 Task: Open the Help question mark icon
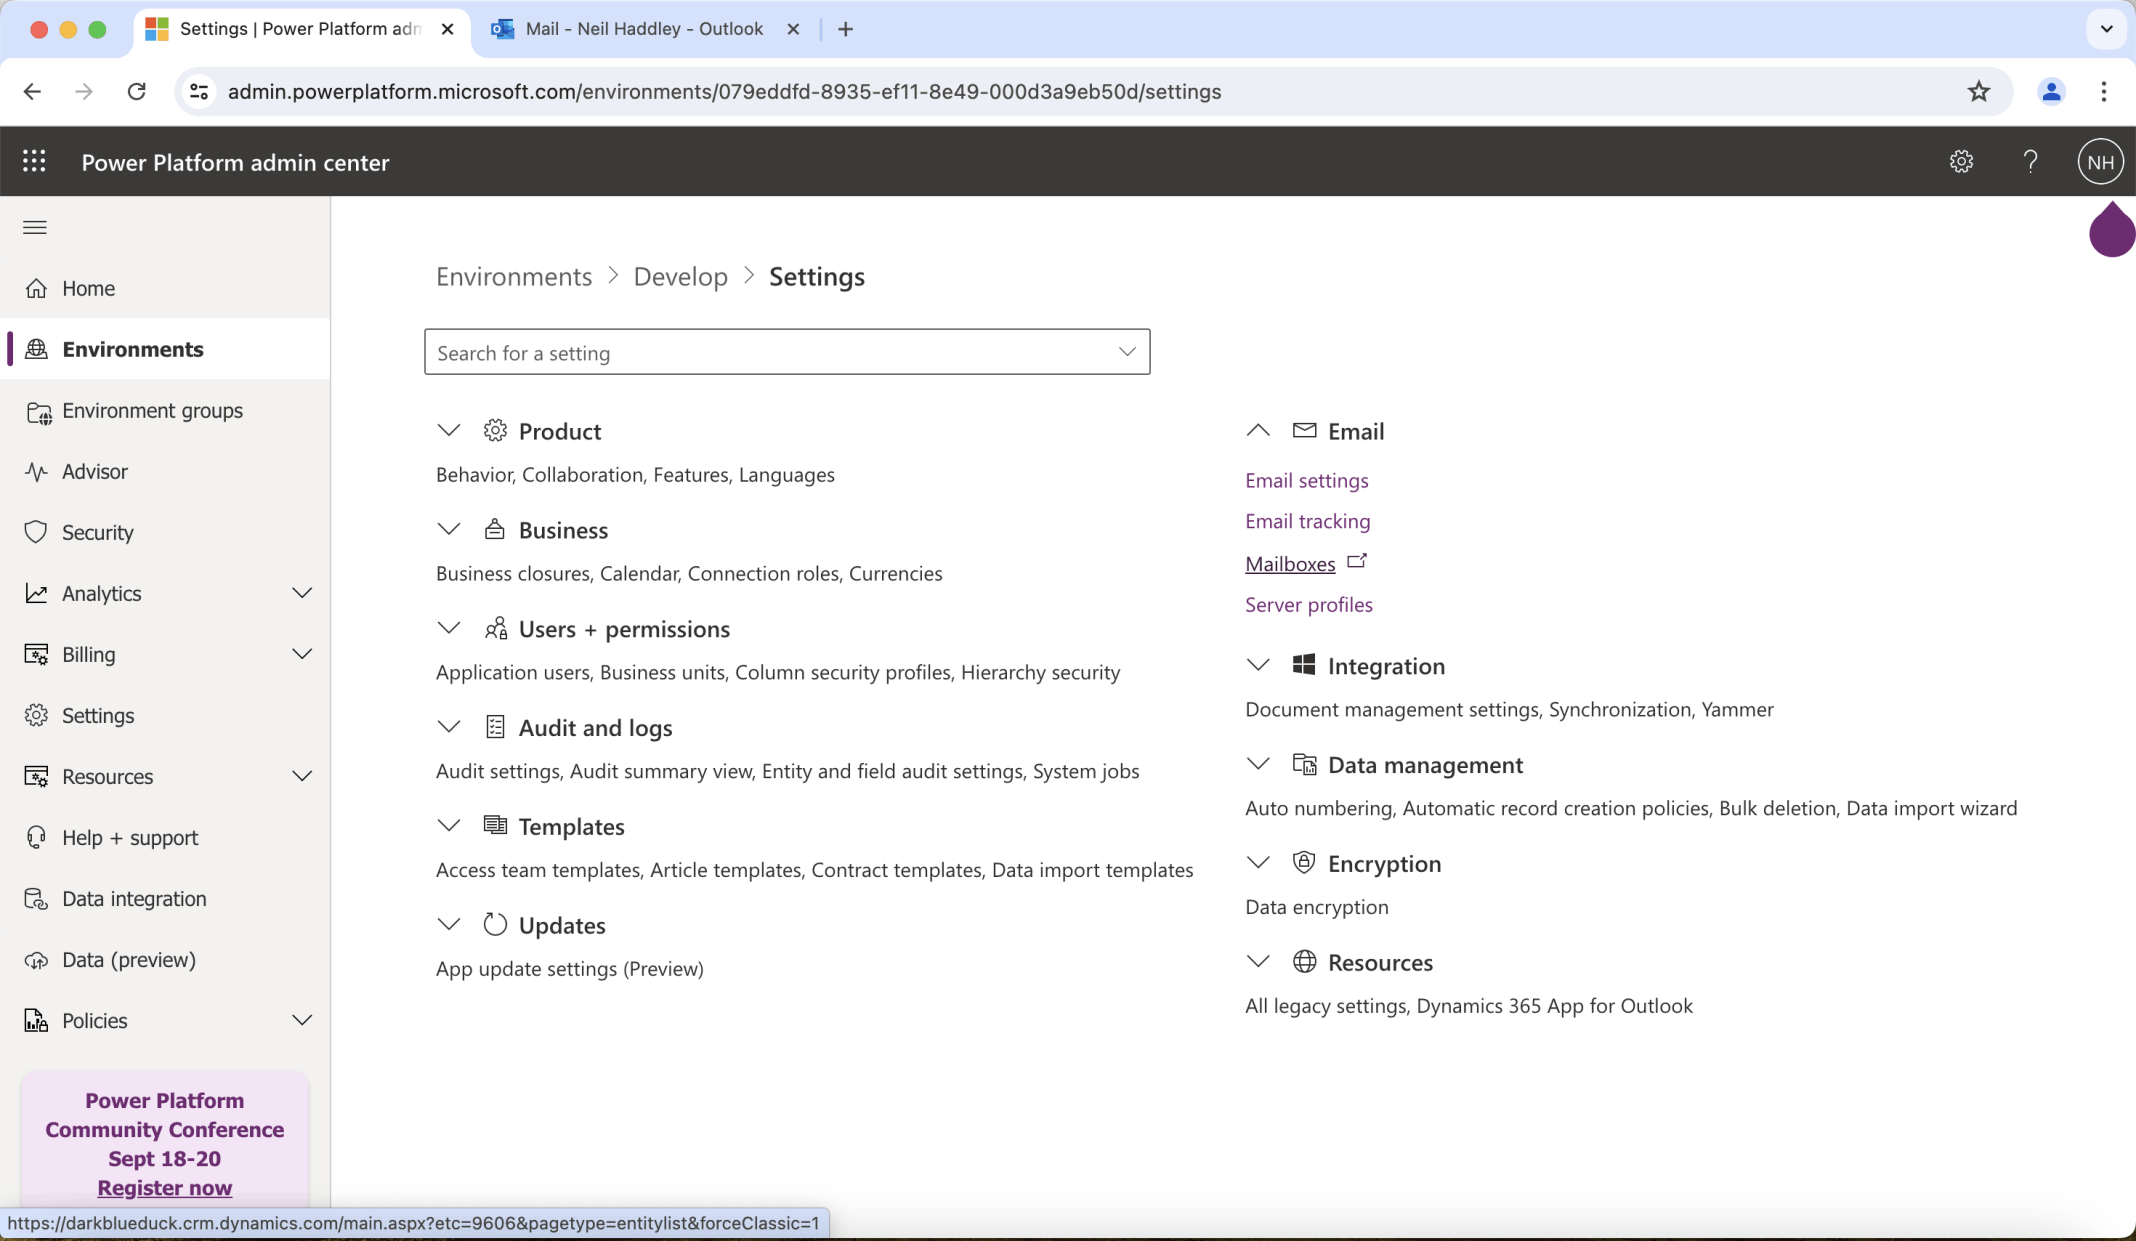[2029, 161]
